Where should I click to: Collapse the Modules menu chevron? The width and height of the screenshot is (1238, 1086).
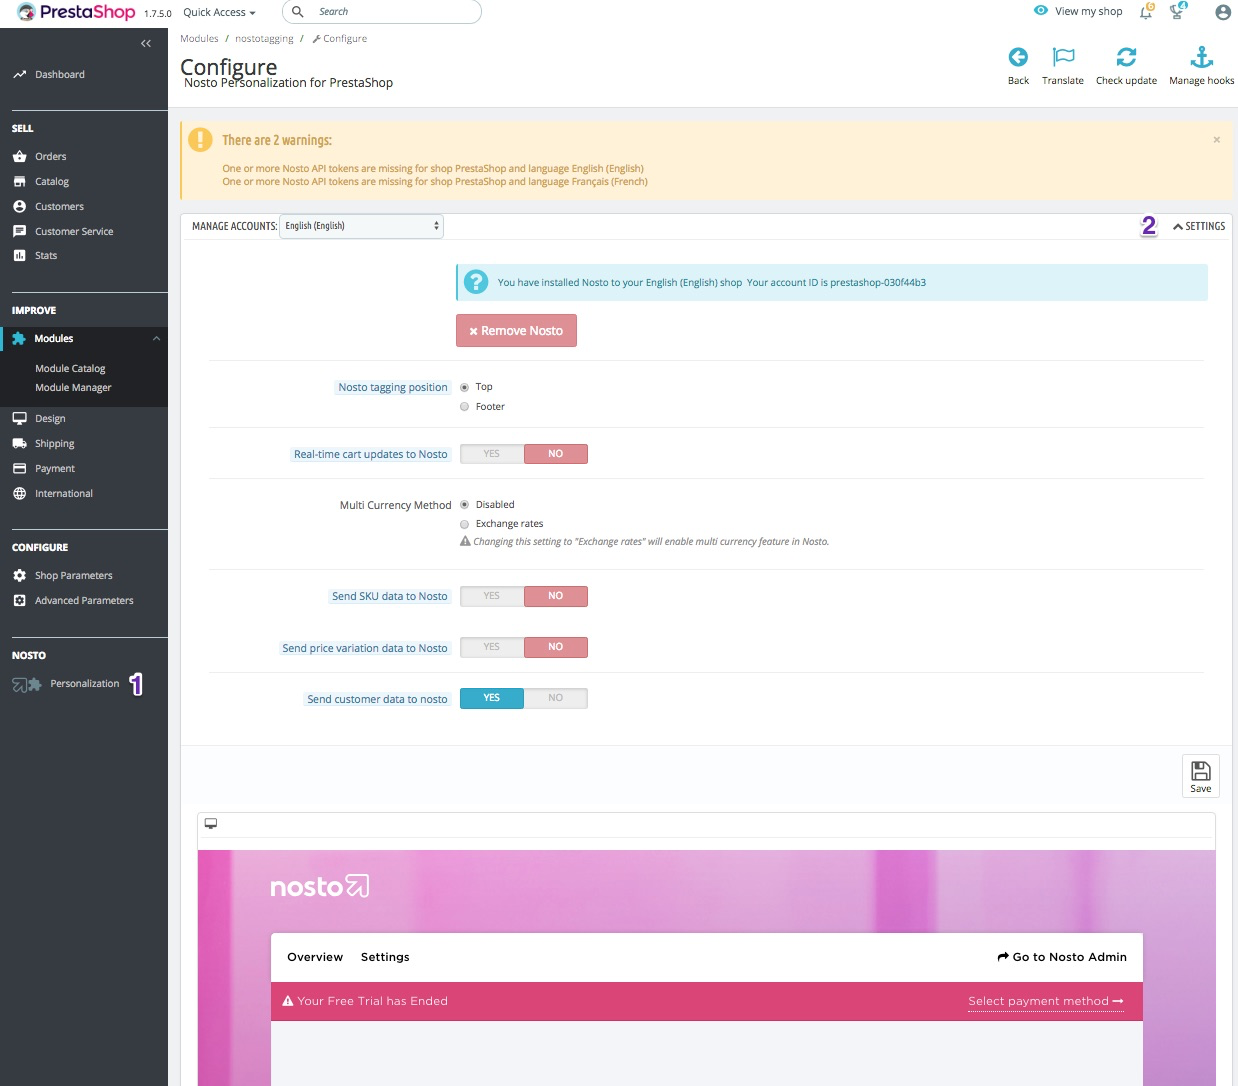point(156,339)
